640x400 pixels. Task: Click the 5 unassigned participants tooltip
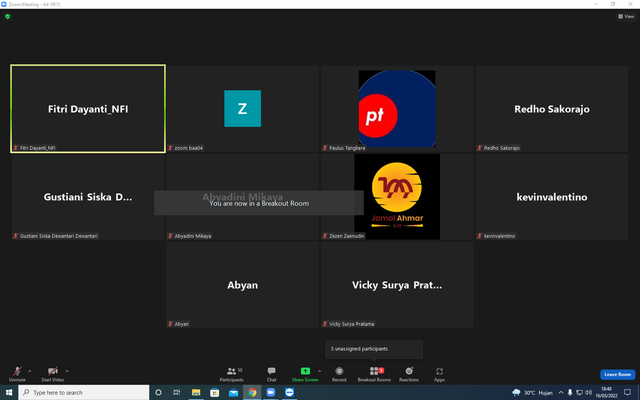point(374,349)
